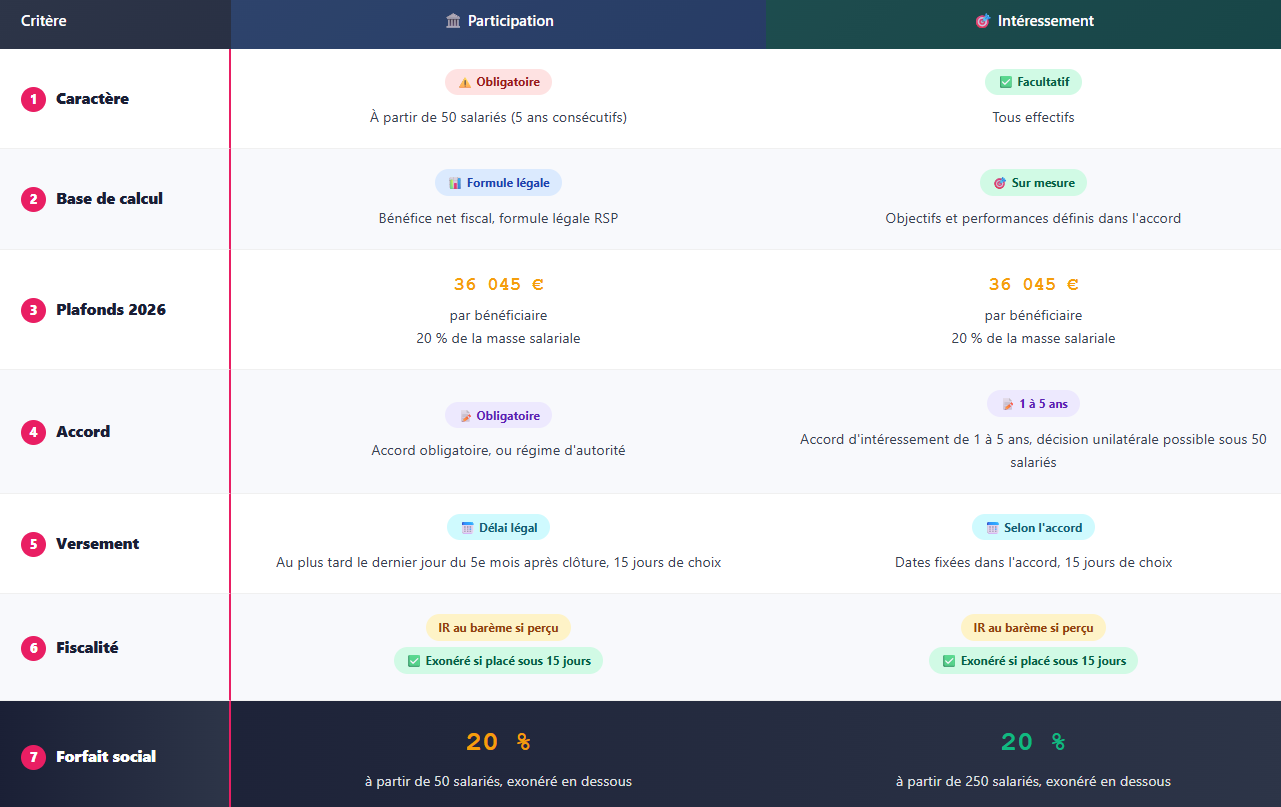
Task: Click the Plafonds 2026 row label
Action: point(111,310)
